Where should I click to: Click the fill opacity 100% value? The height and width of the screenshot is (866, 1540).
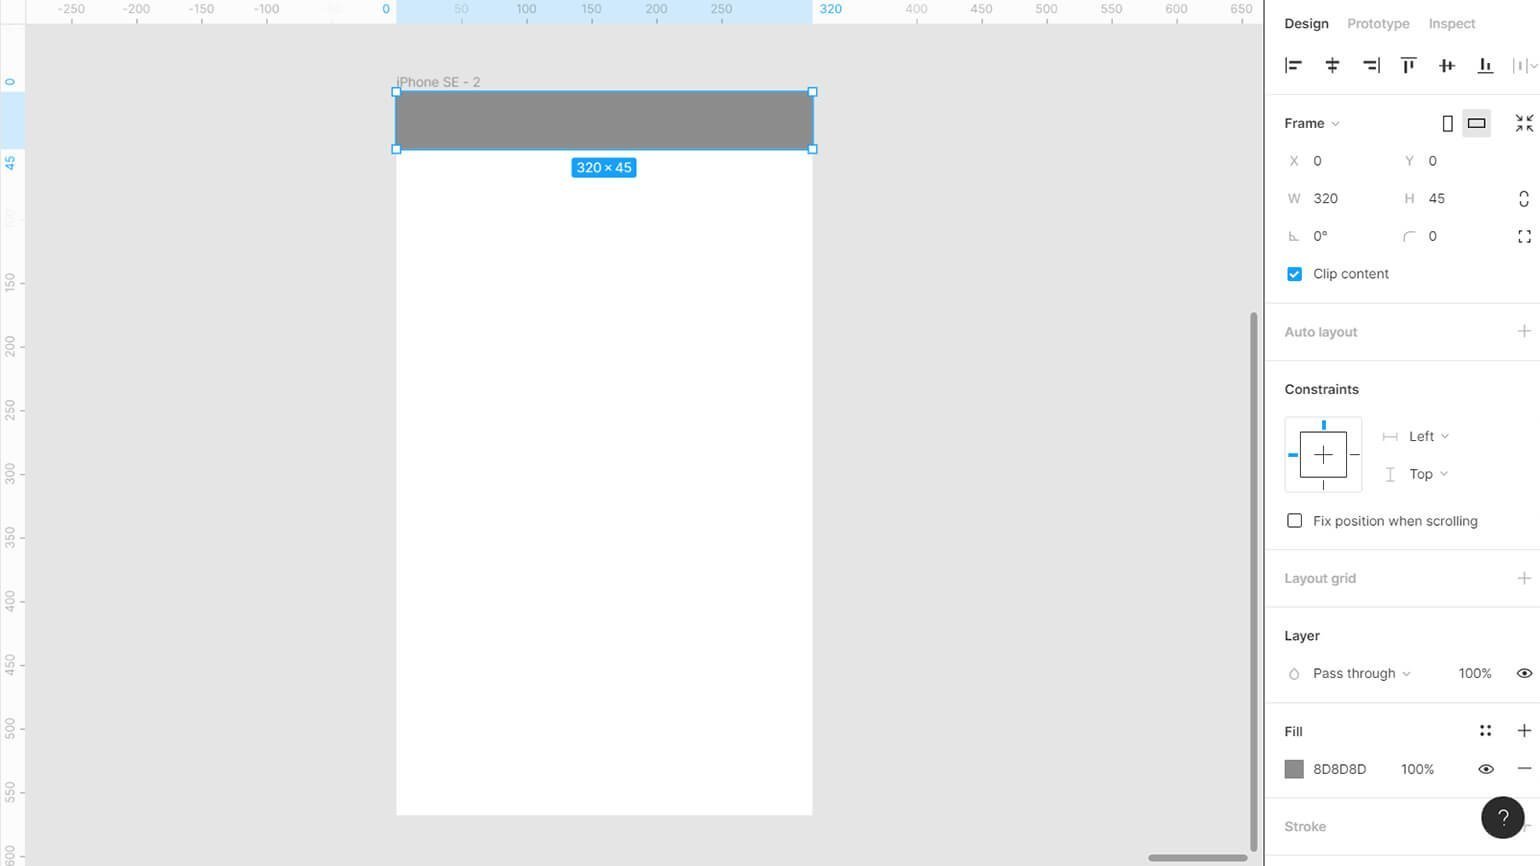coord(1417,769)
